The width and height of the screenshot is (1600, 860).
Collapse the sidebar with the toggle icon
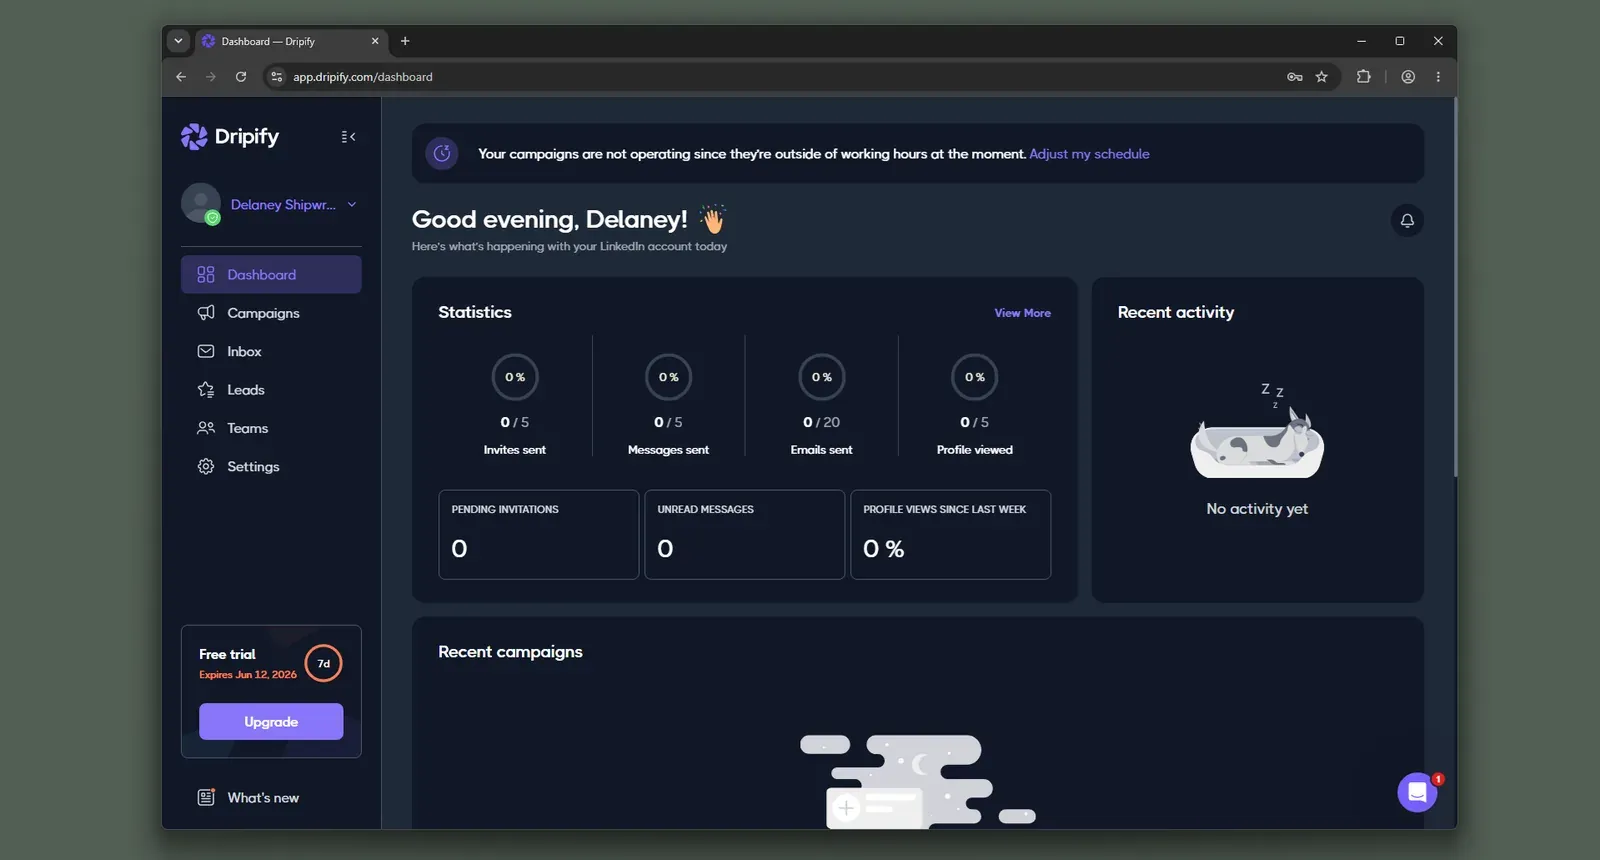pyautogui.click(x=348, y=137)
